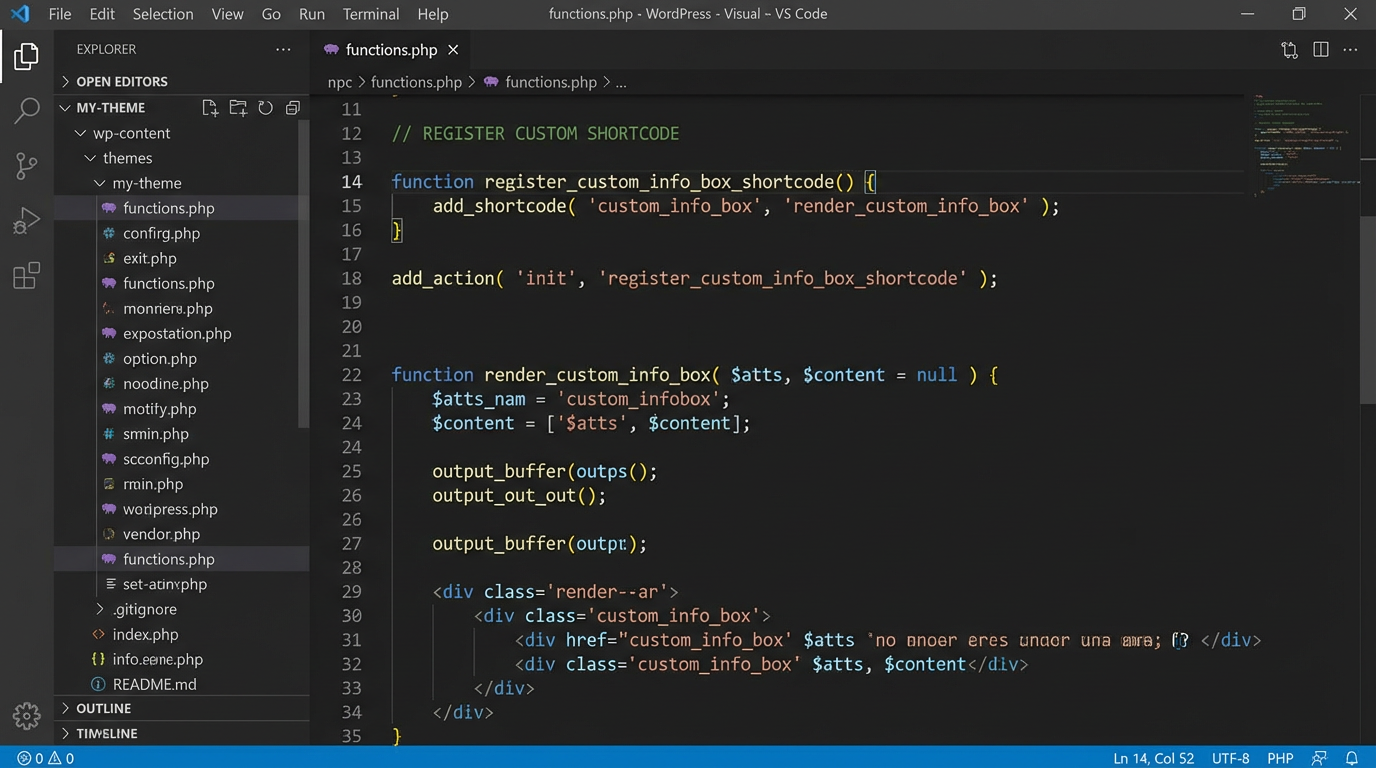The image size is (1376, 768).
Task: Open editor actions via the ellipsis icon
Action: (x=1350, y=49)
